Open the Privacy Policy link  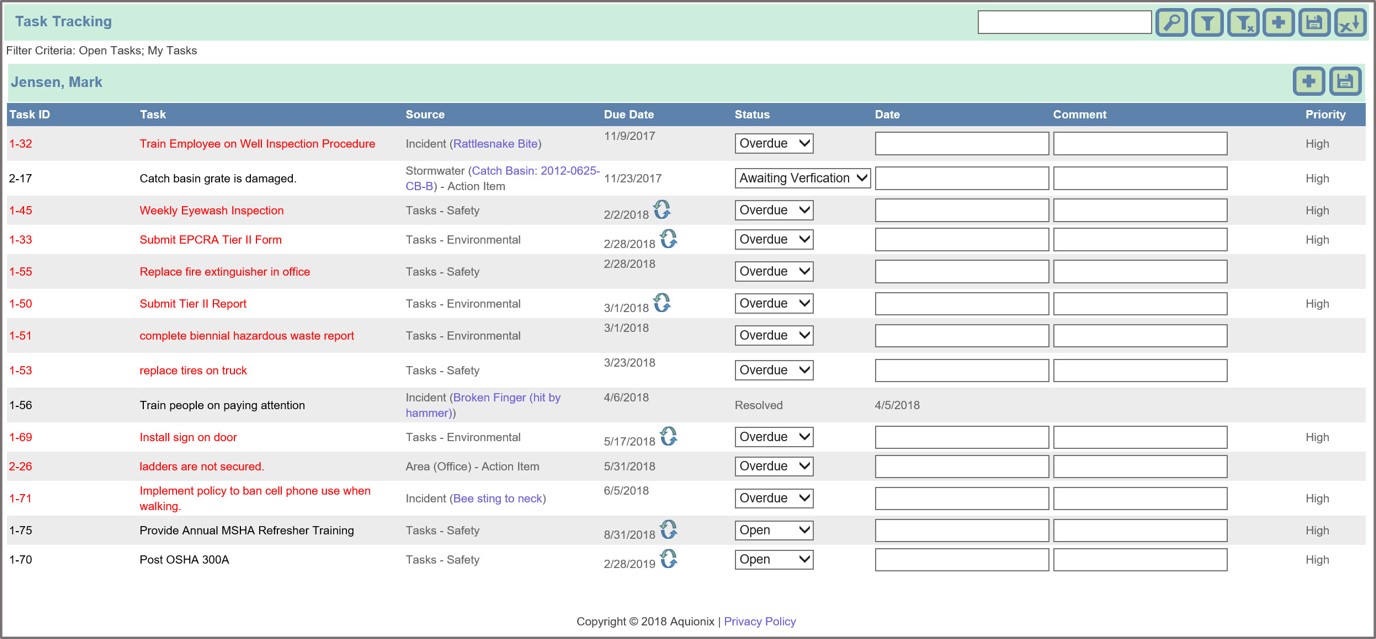(760, 621)
